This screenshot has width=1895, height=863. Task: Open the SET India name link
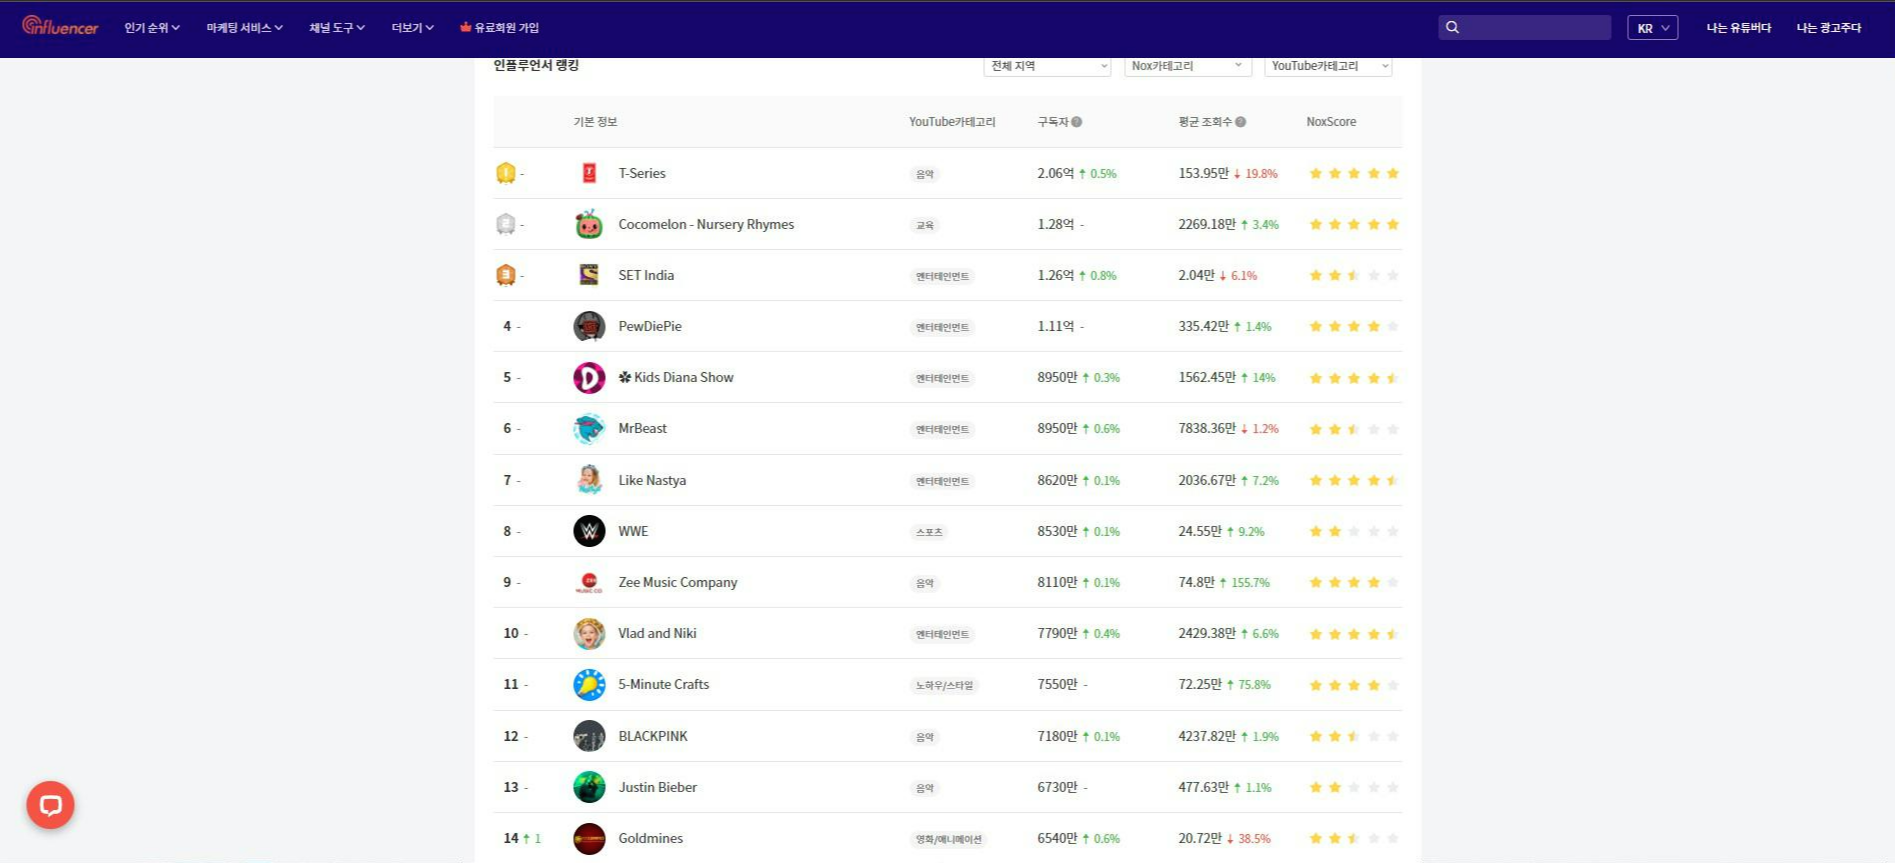(646, 275)
